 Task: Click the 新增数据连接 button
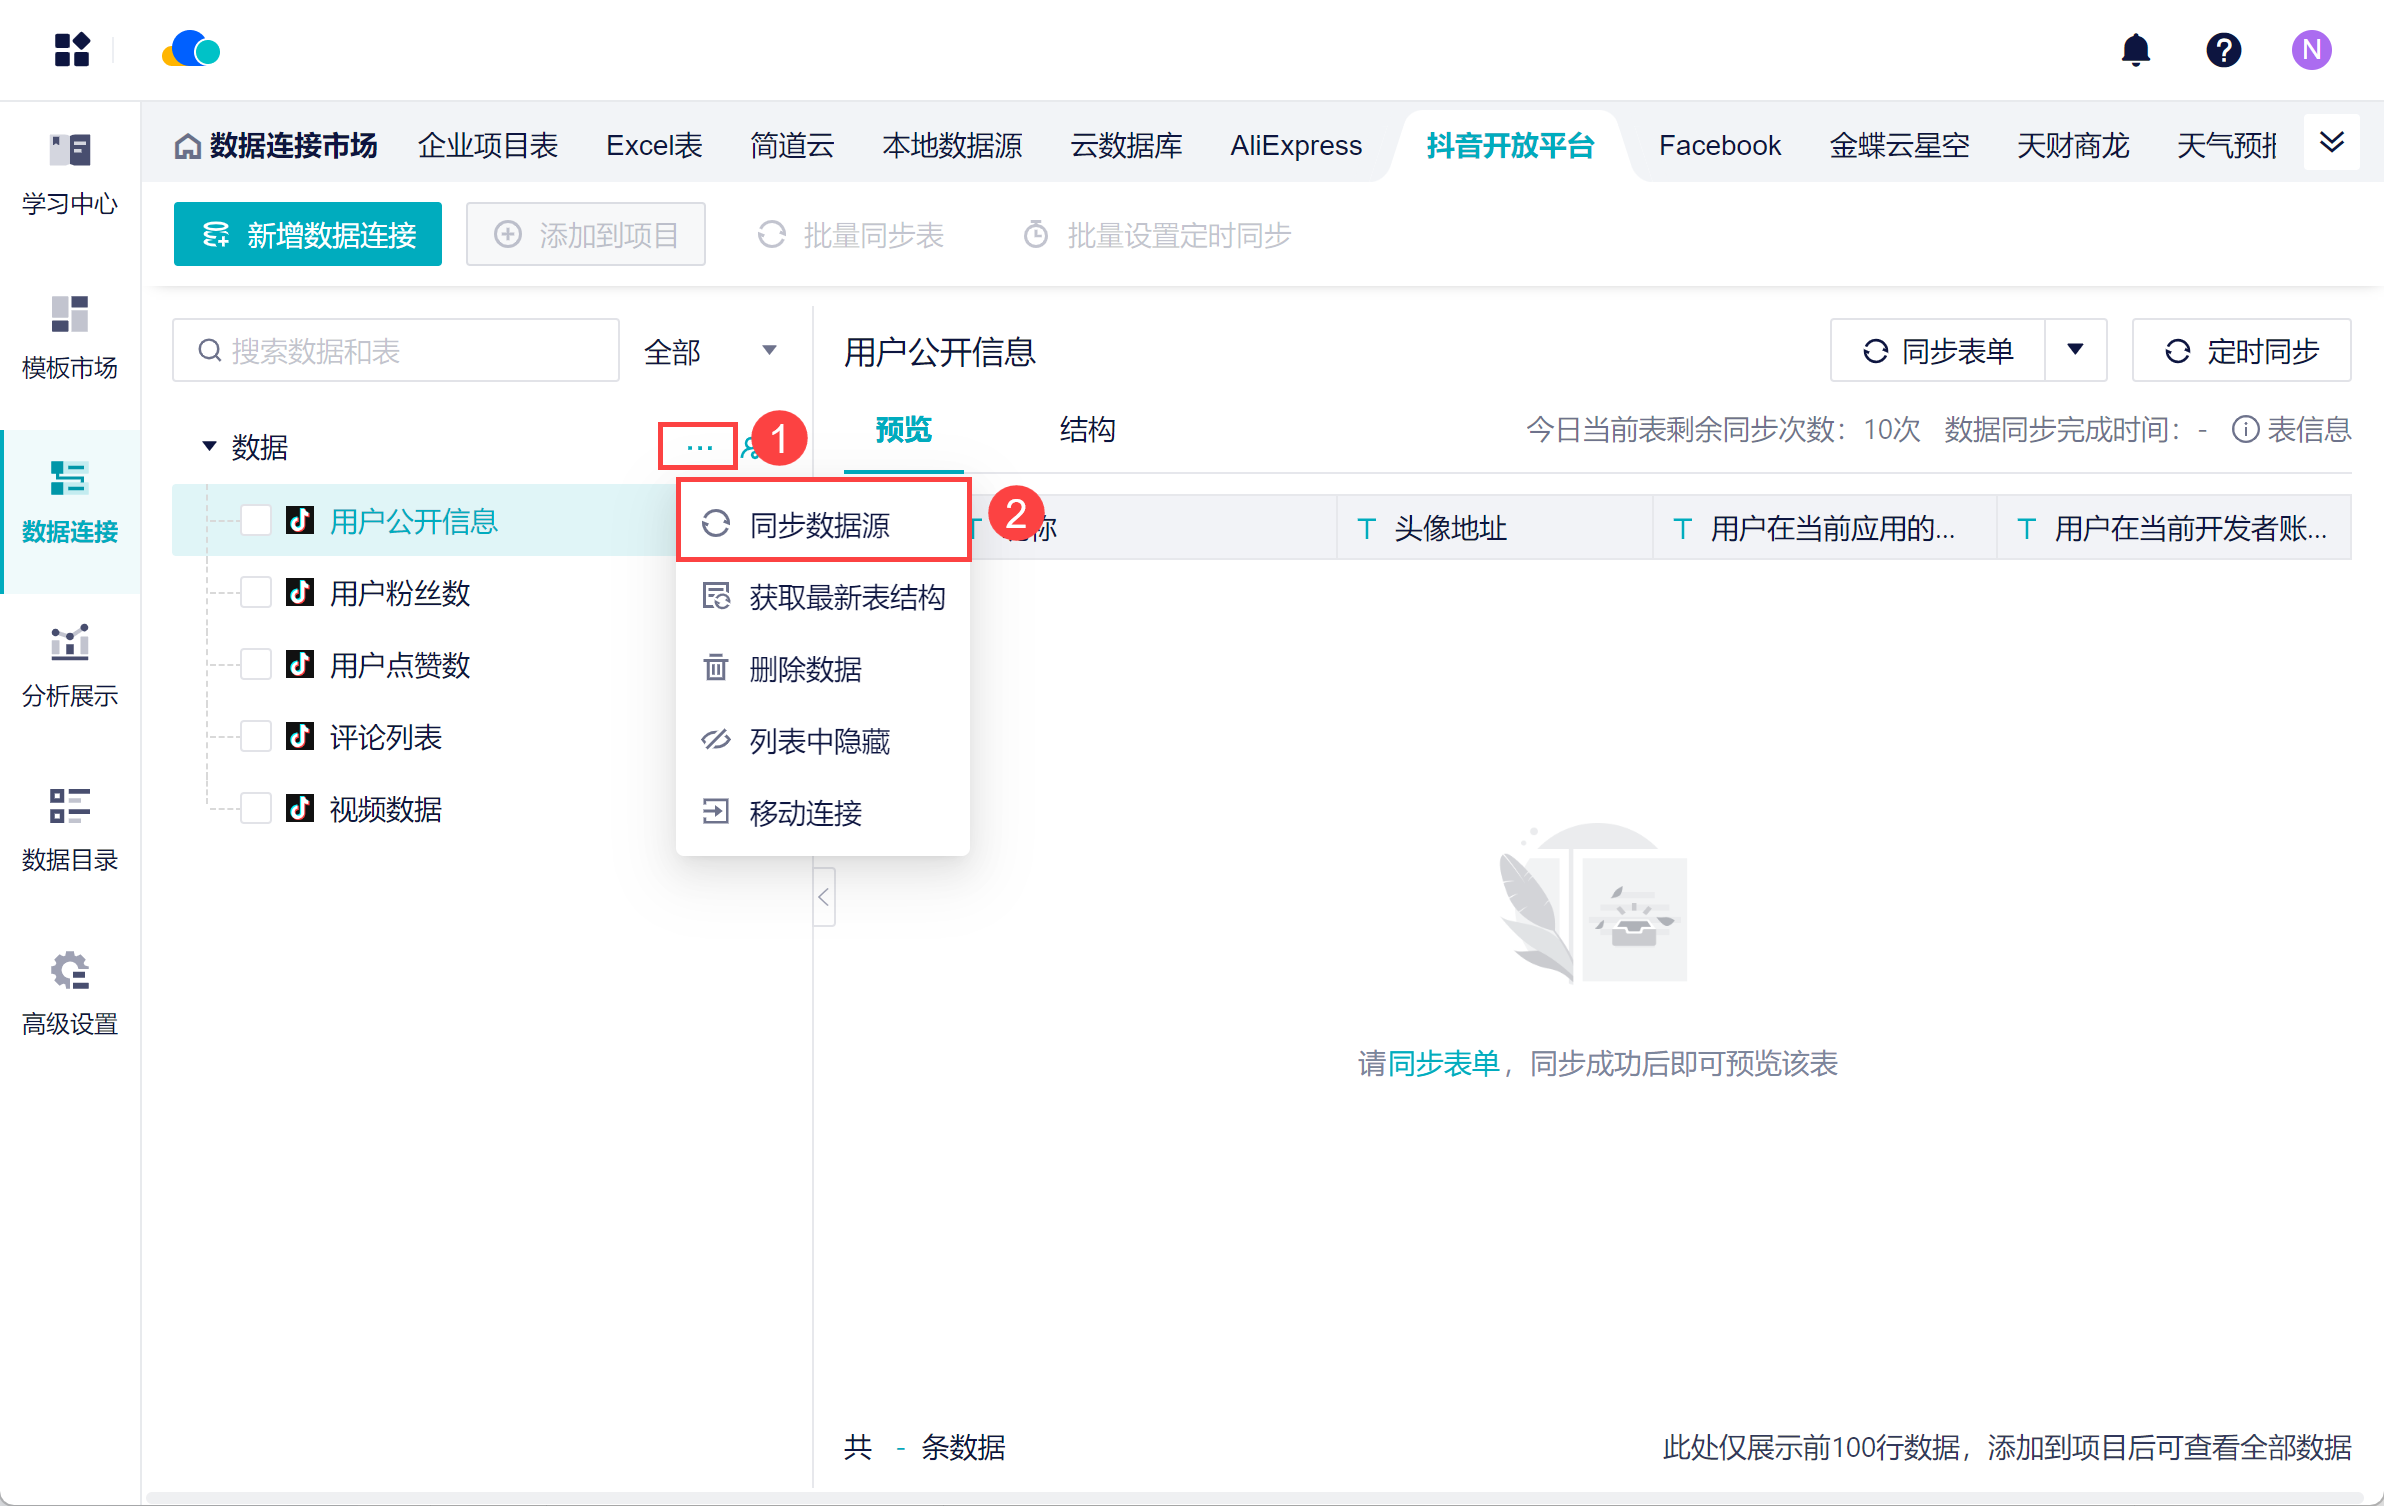click(308, 235)
